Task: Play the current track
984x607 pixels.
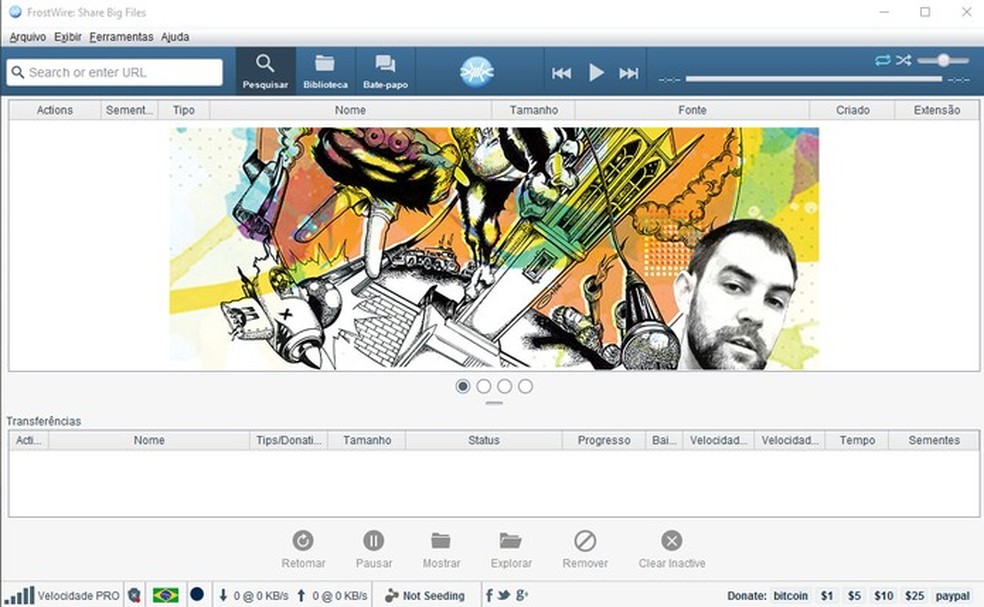Action: (596, 73)
